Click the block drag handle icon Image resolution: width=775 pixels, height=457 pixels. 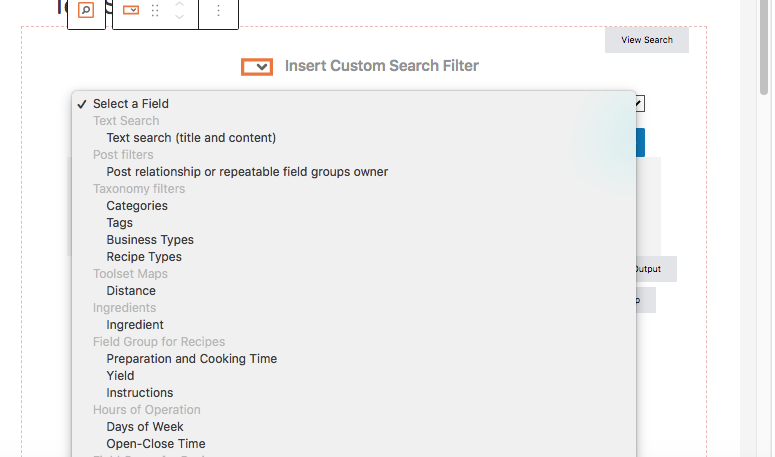(x=155, y=11)
